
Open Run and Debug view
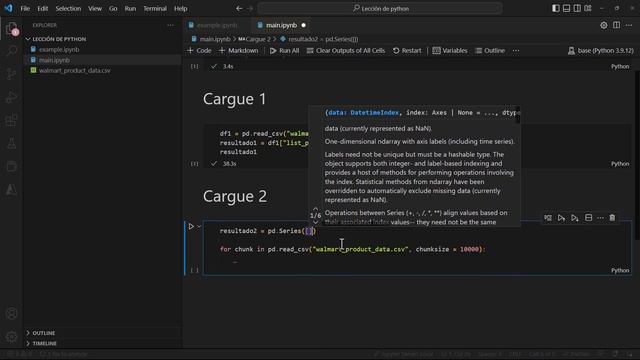coord(11,97)
